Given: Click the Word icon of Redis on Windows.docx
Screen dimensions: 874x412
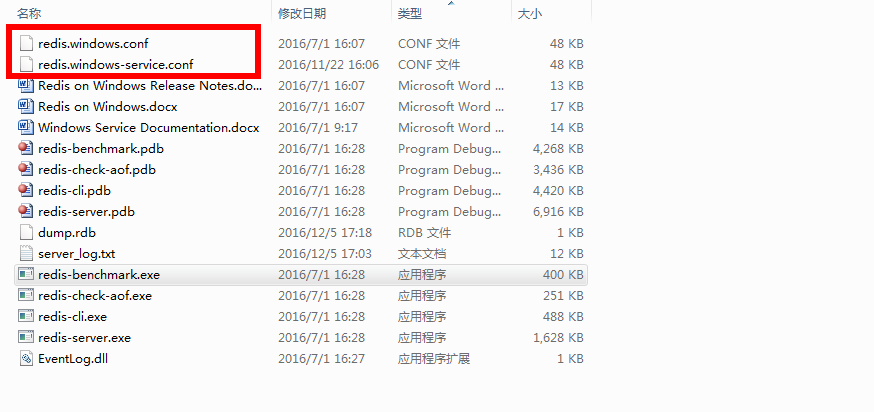Looking at the screenshot, I should [x=26, y=106].
